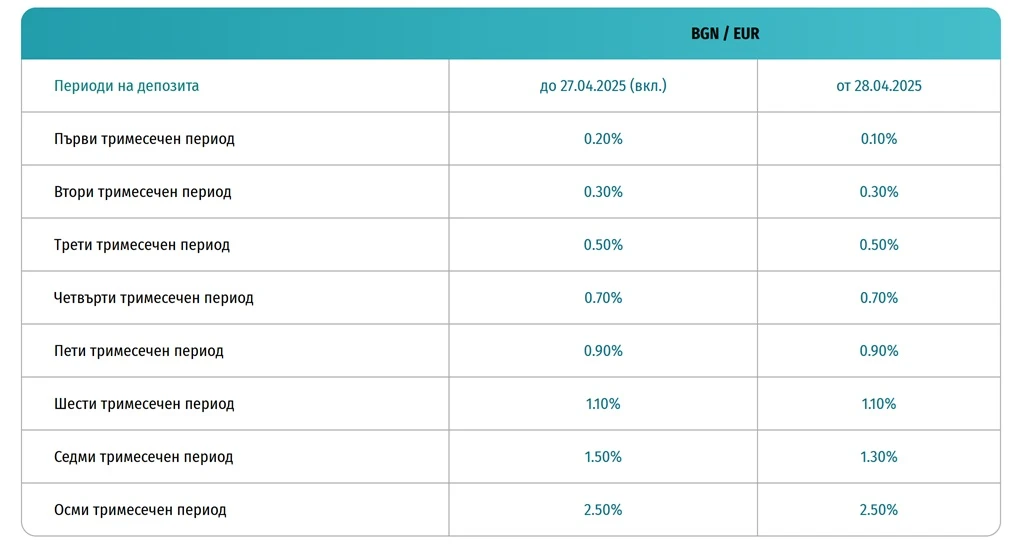Select 'Шести тримесечен период' row label

click(144, 404)
